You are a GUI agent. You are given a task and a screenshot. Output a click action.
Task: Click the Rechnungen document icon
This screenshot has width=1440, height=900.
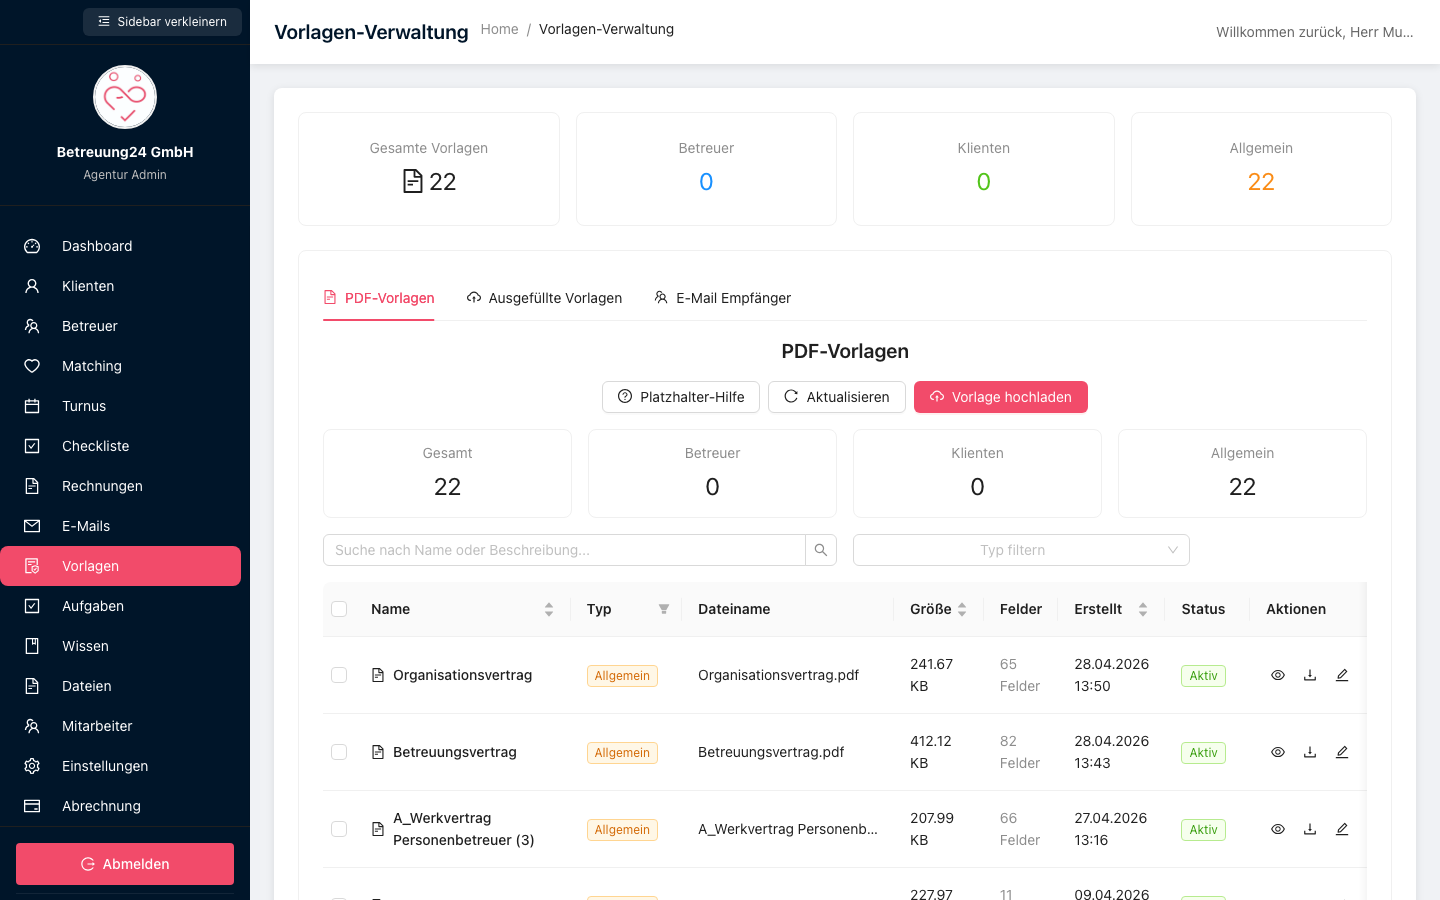tap(32, 486)
